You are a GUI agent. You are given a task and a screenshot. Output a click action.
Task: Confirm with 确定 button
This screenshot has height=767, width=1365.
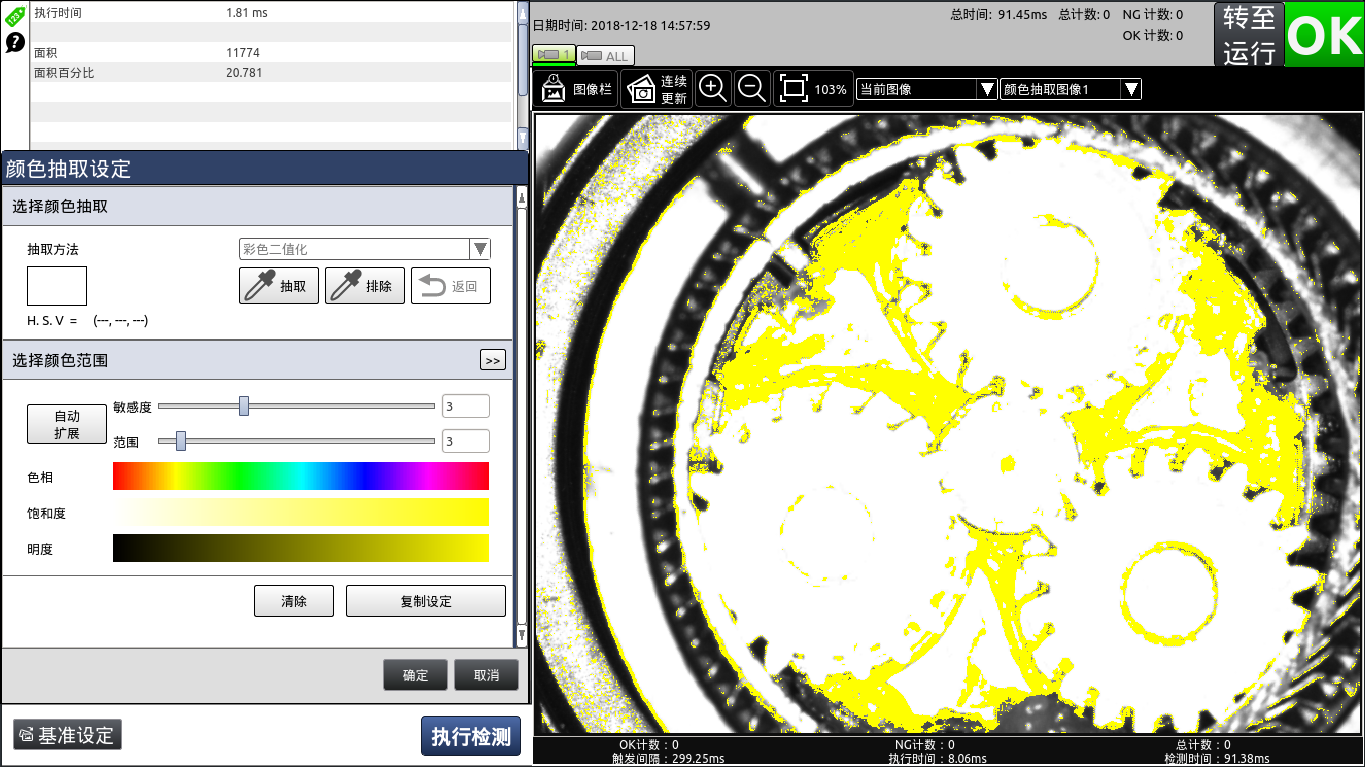(415, 675)
